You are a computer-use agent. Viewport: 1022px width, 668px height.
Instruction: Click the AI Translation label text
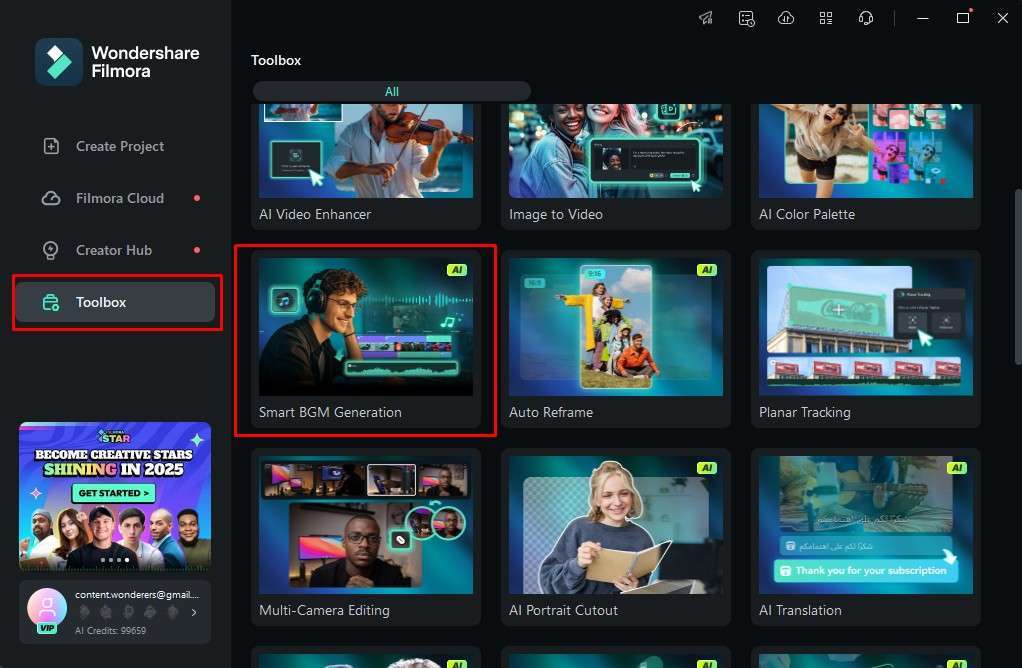[800, 611]
